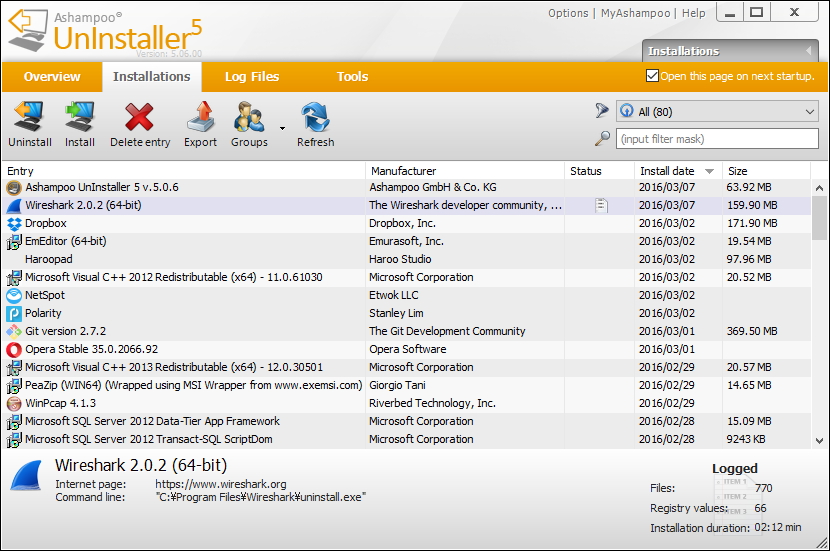This screenshot has height=551, width=830.
Task: Go to the Tools tab
Action: click(352, 77)
